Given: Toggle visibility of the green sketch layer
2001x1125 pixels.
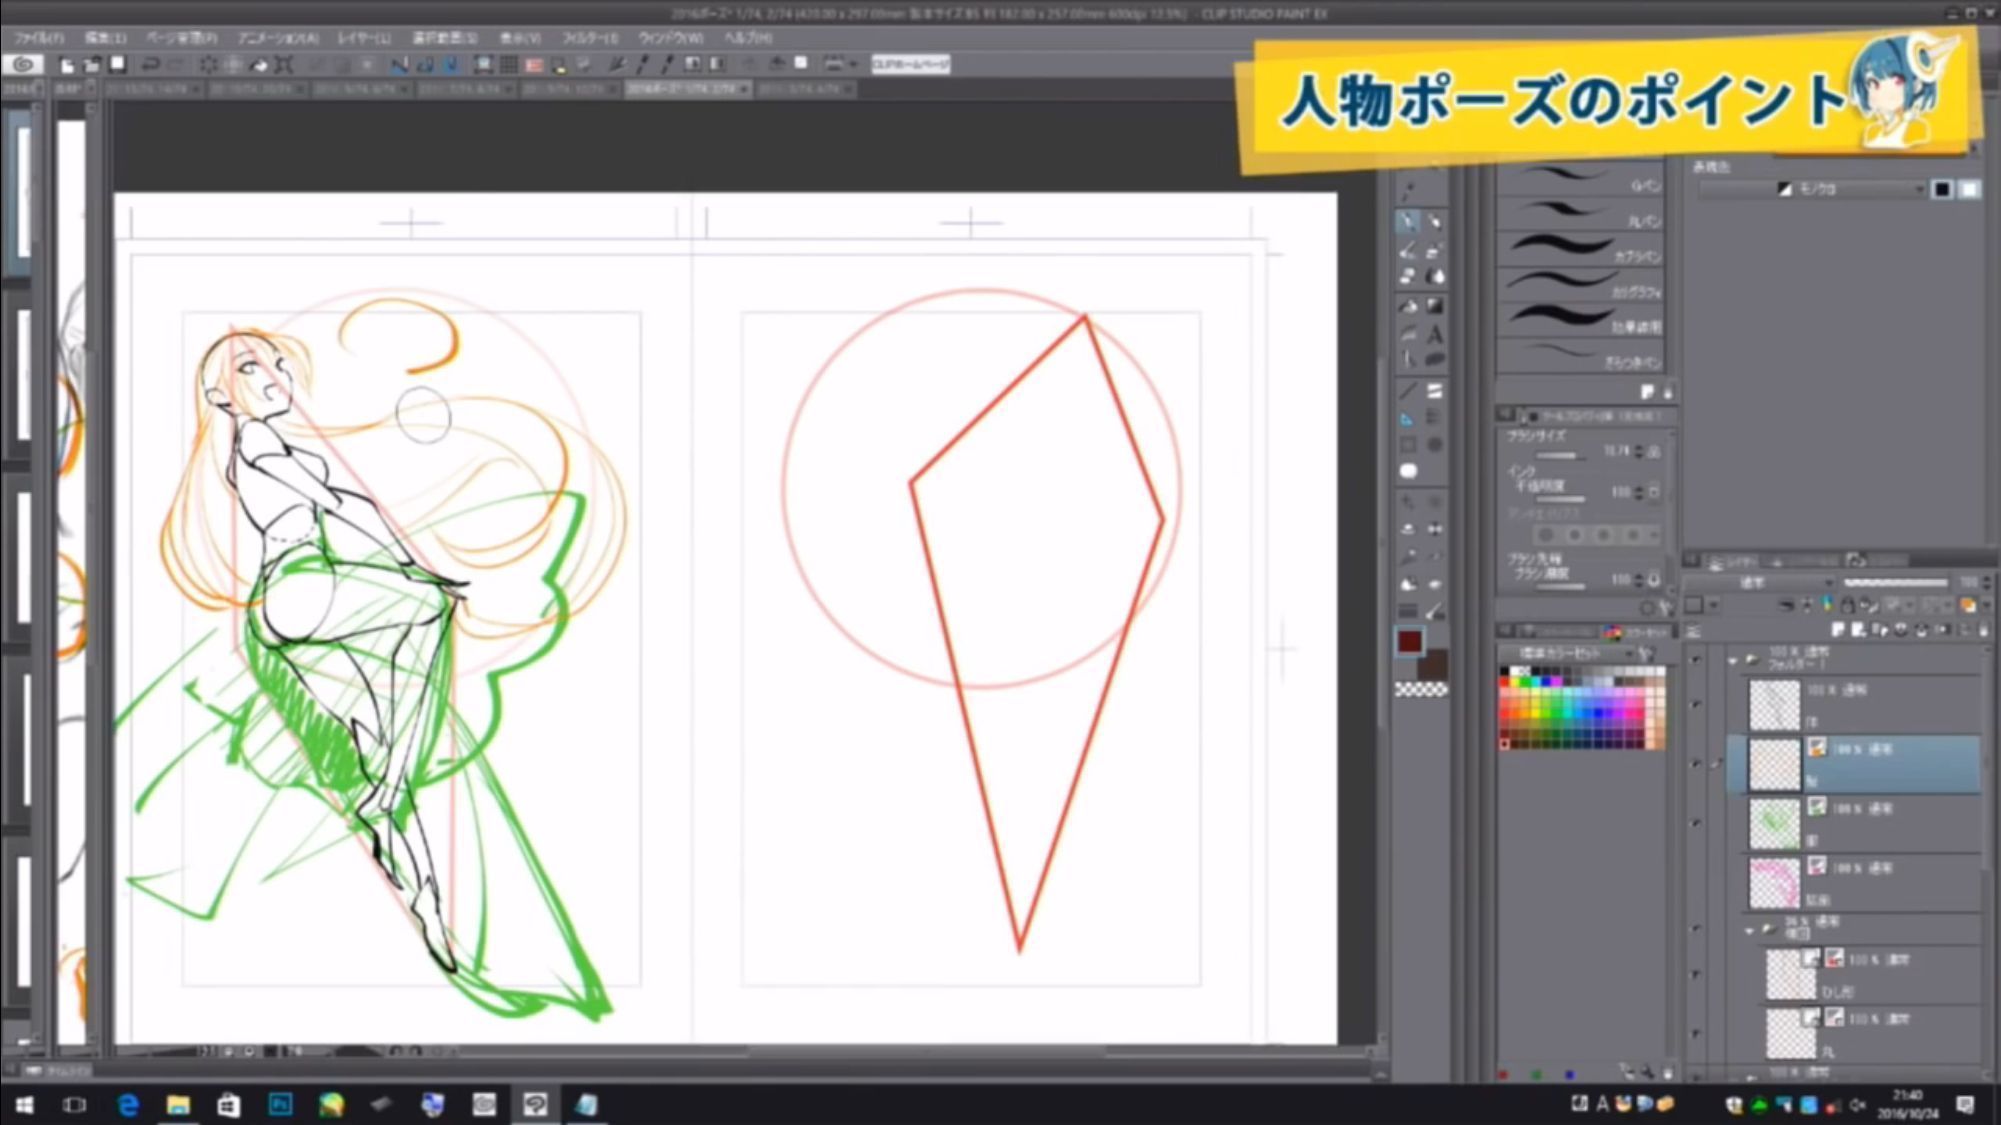Looking at the screenshot, I should coord(1696,823).
